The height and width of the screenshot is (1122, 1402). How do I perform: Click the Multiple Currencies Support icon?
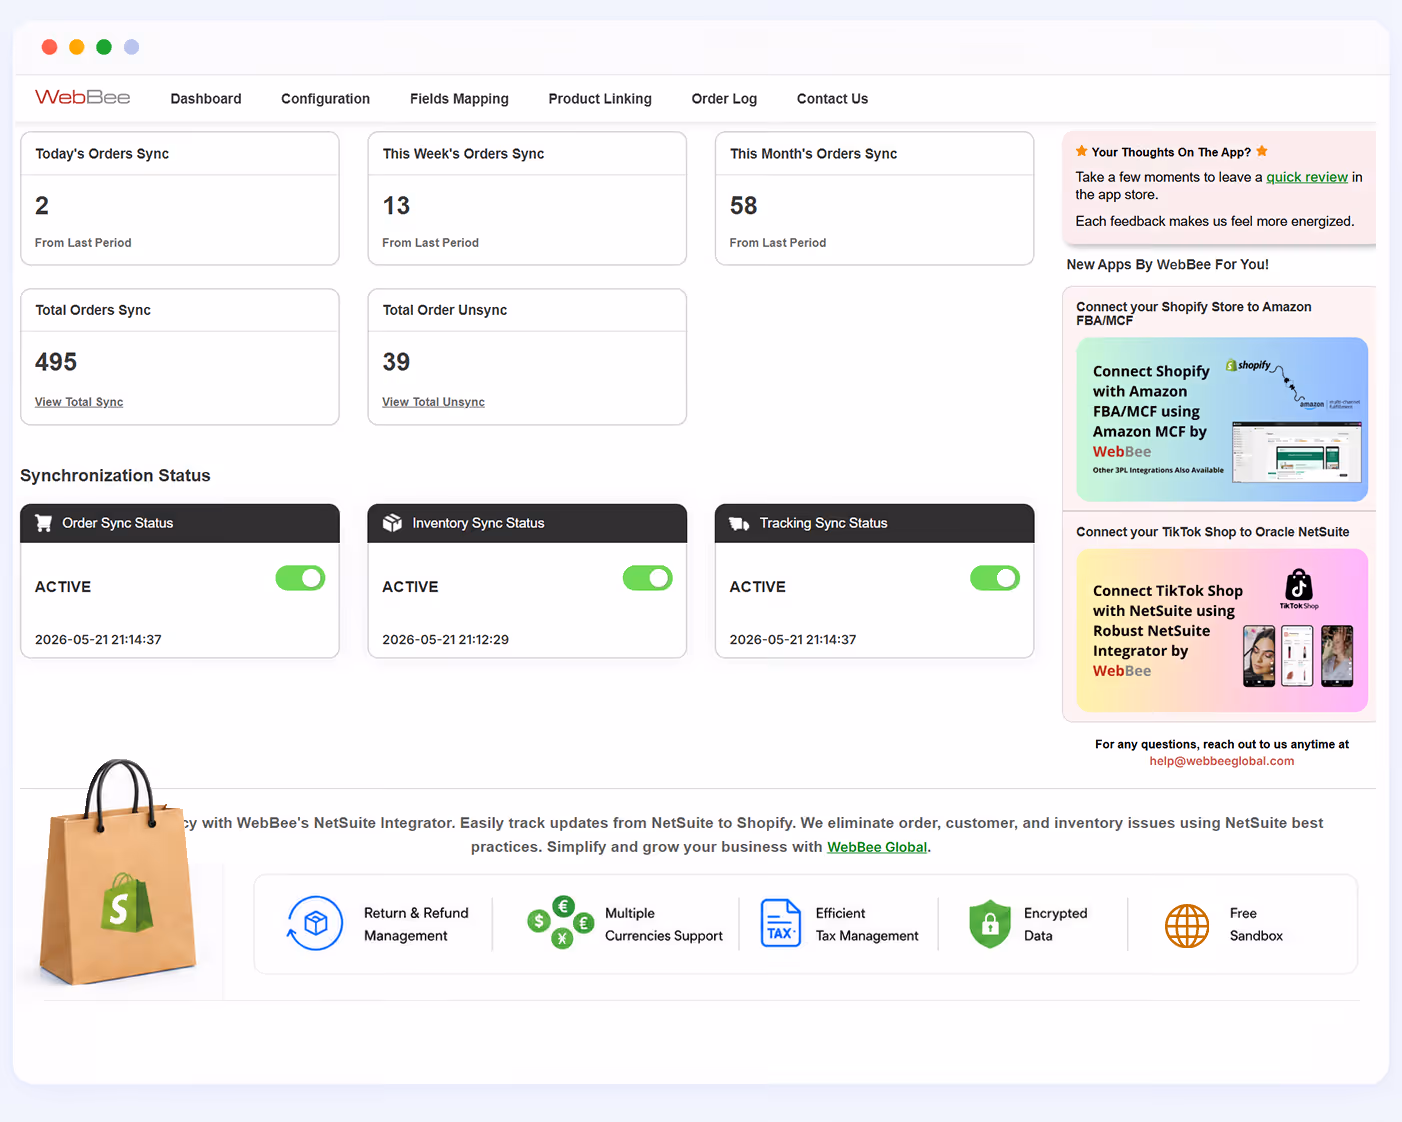point(561,922)
